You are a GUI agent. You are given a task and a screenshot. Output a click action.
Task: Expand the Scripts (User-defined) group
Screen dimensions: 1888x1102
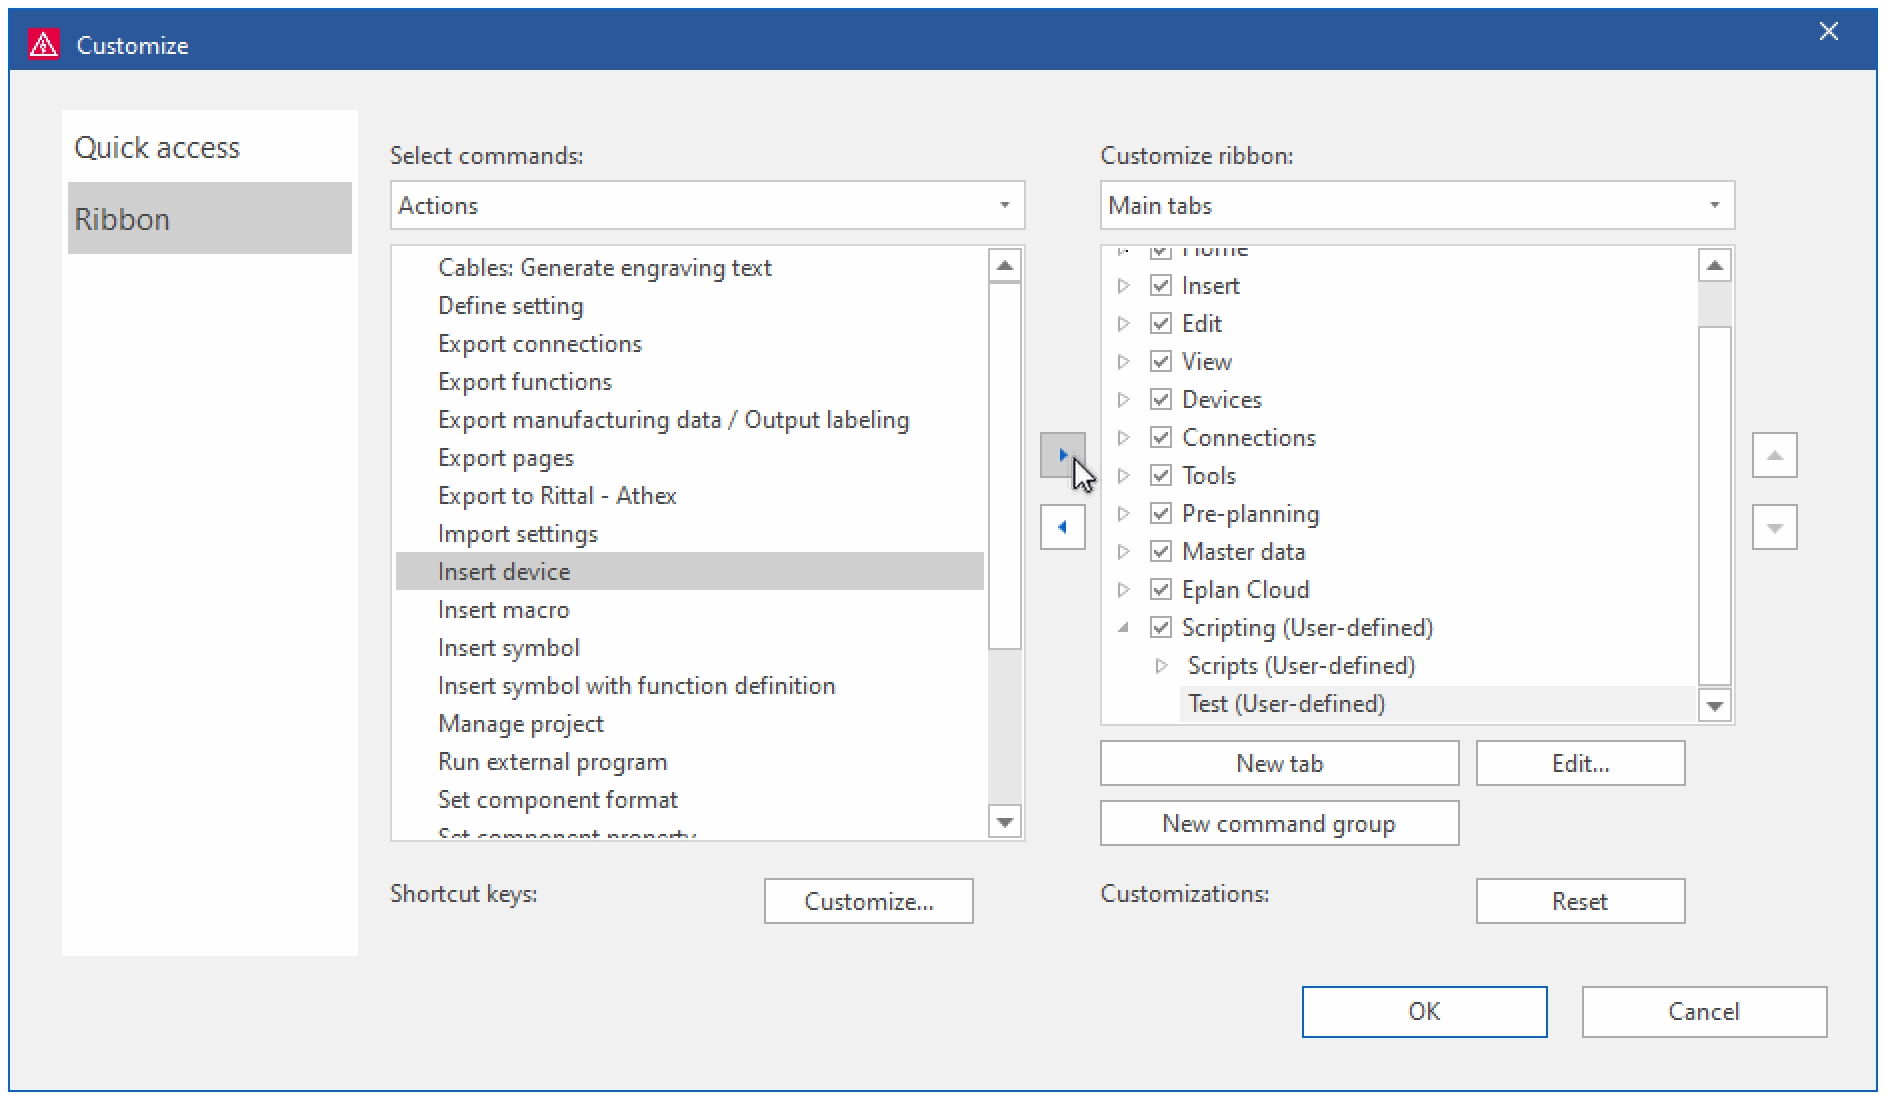(x=1161, y=666)
